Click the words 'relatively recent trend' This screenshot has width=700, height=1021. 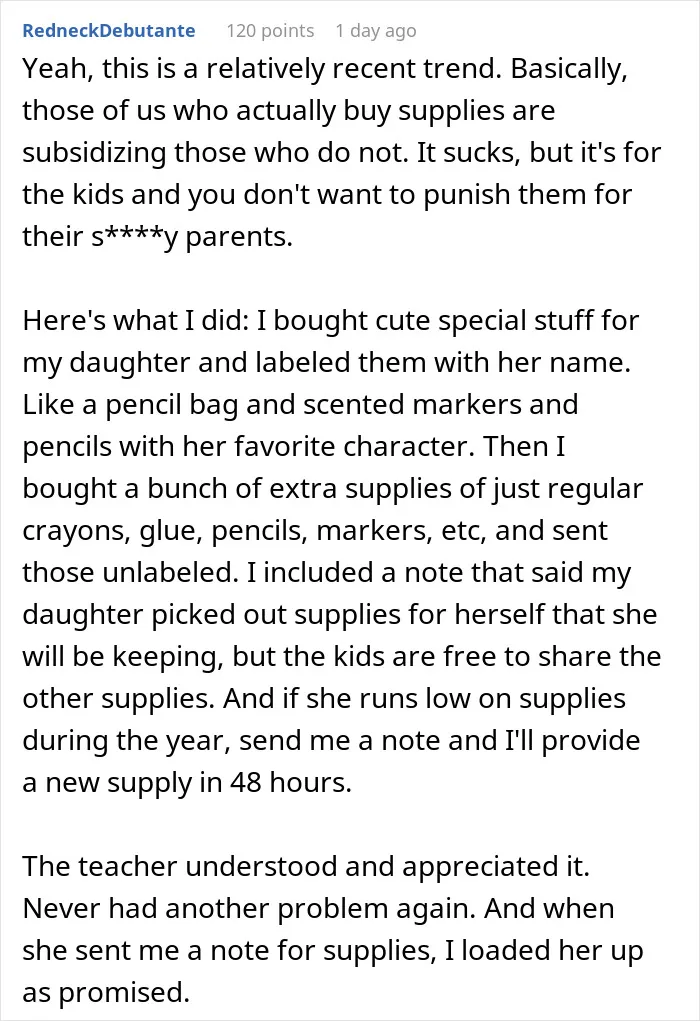354,69
